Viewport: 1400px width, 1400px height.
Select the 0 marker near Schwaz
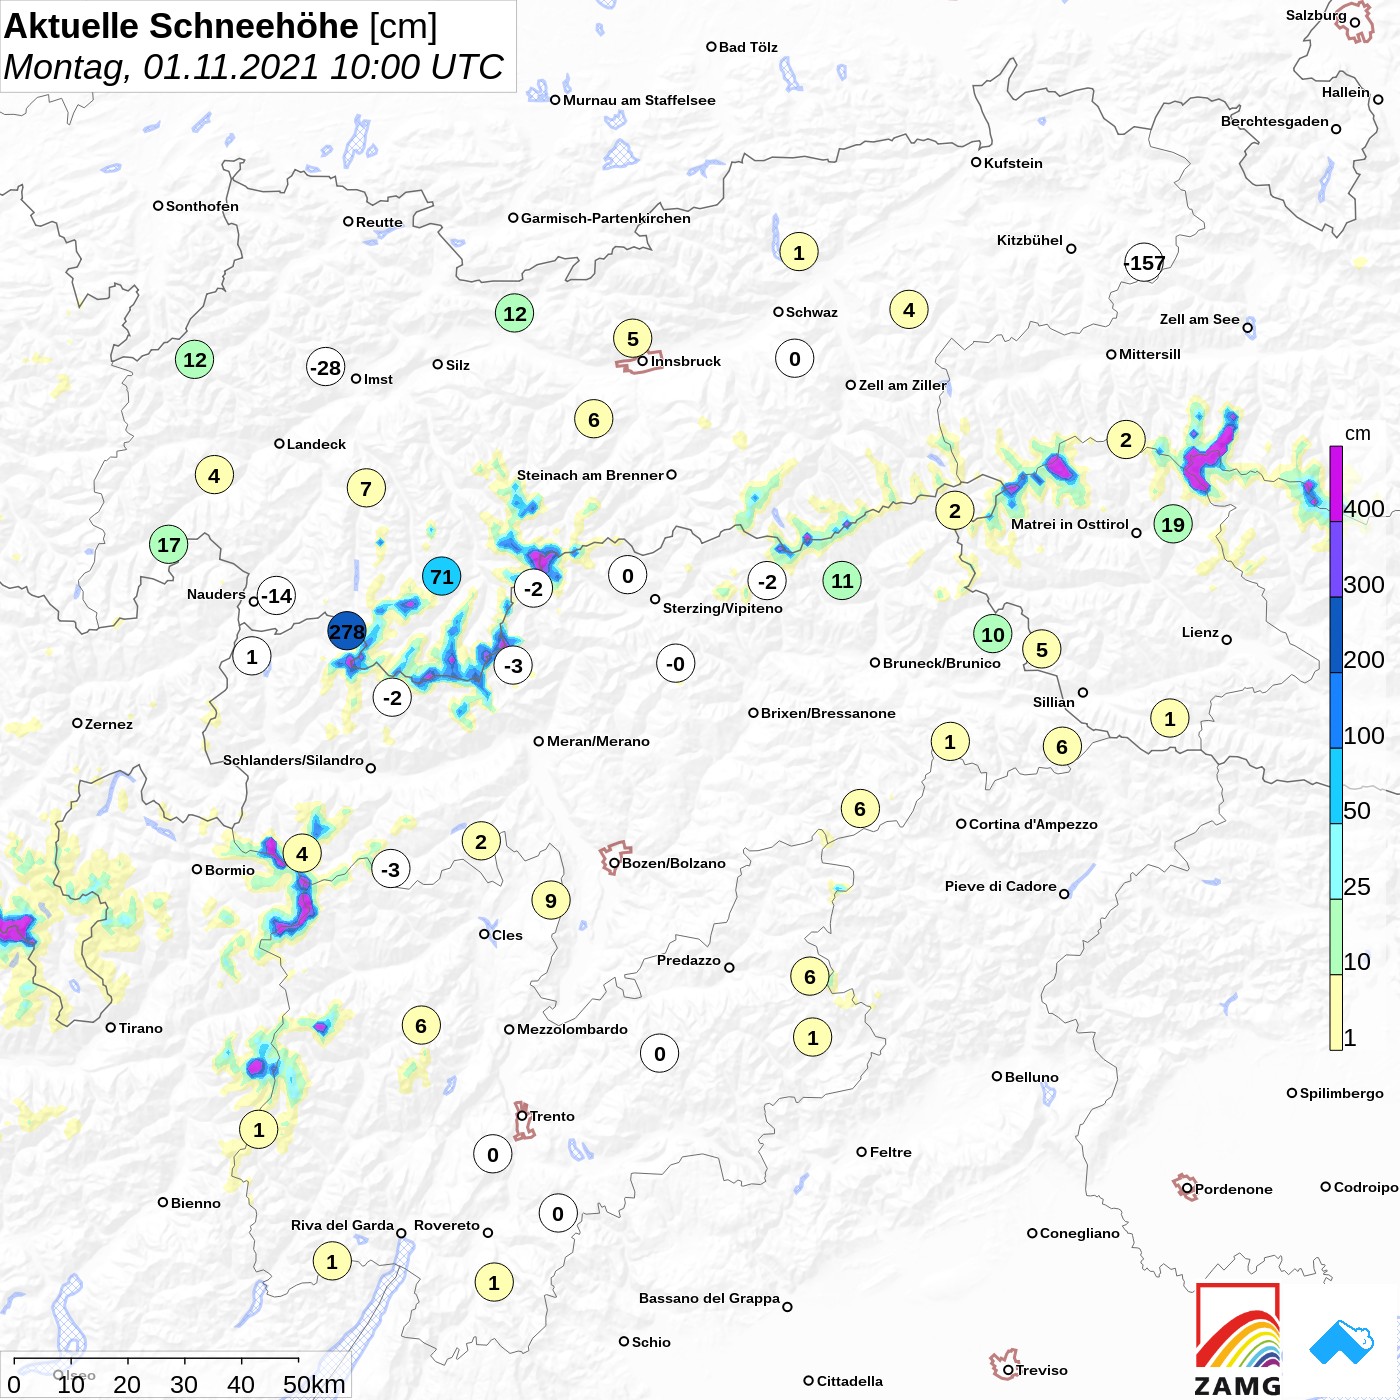coord(795,358)
